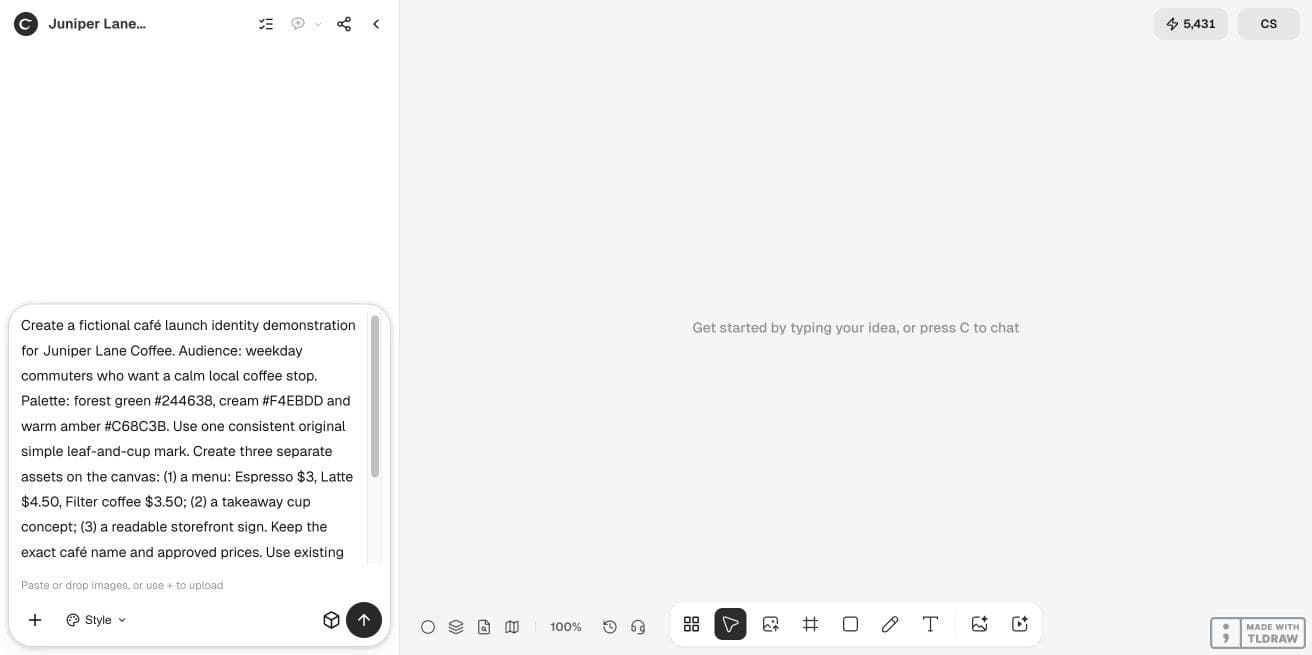The width and height of the screenshot is (1312, 655).
Task: View the 5,431 credits balance
Action: (x=1191, y=24)
